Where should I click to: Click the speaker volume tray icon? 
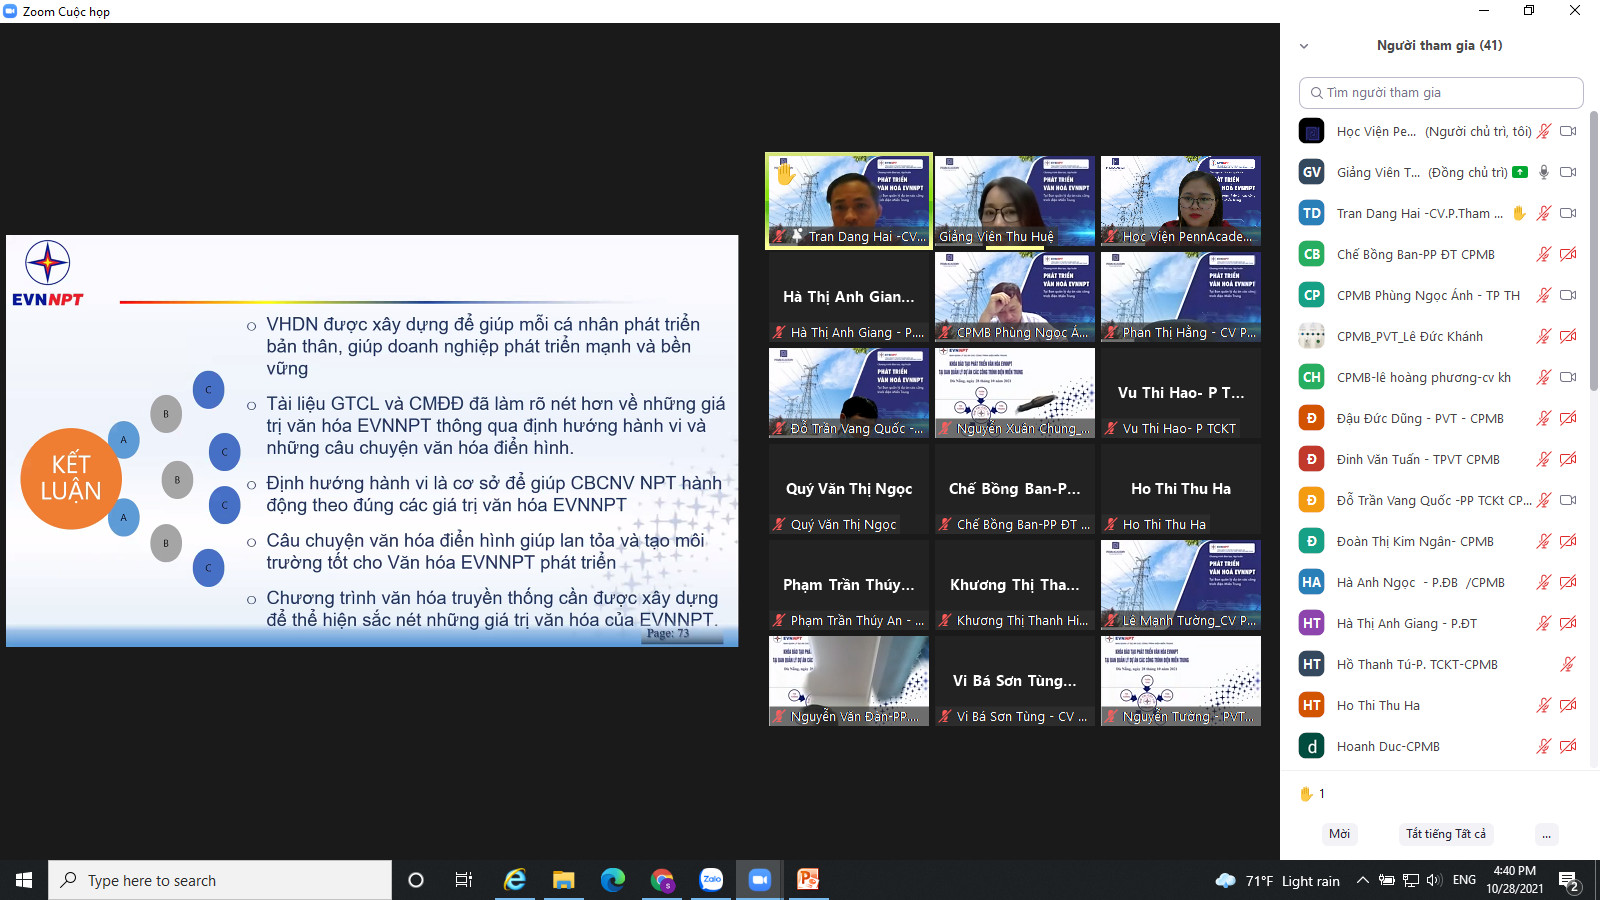point(1434,880)
